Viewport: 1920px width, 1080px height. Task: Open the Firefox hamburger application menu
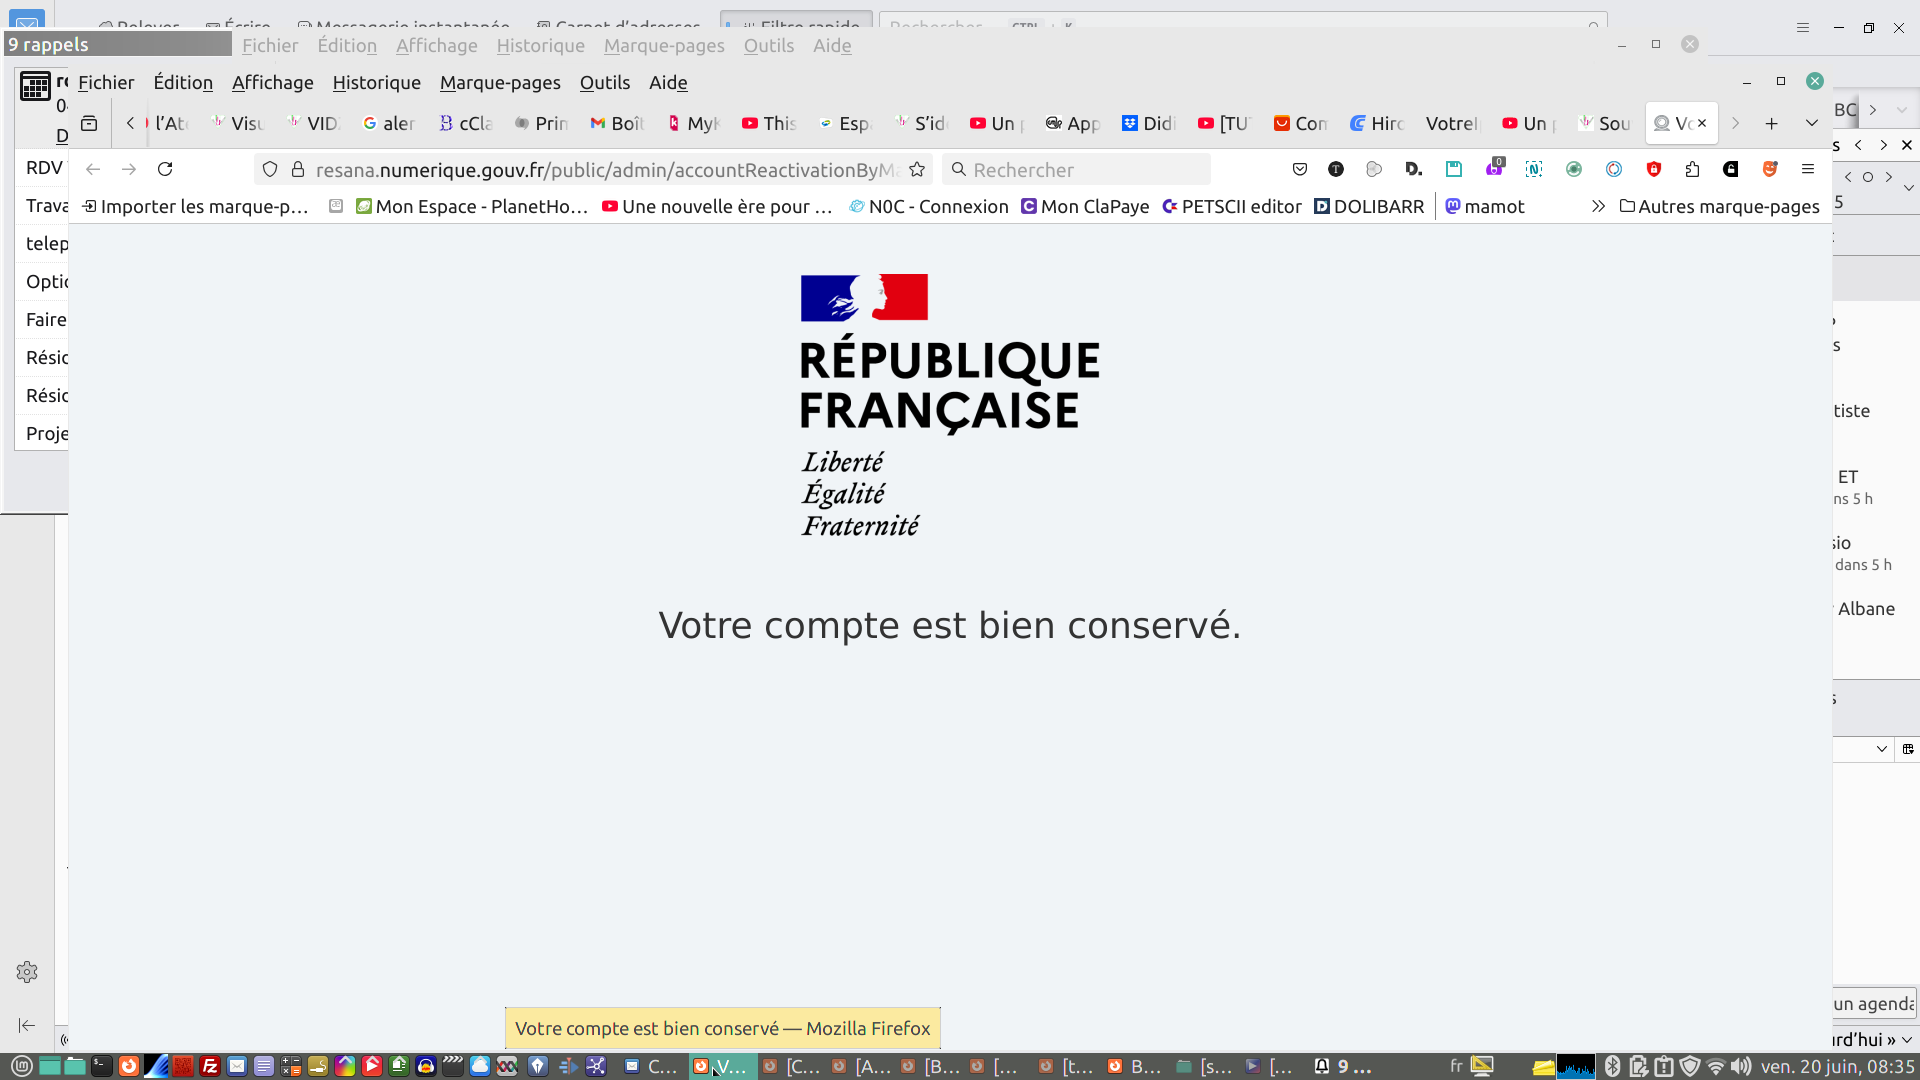click(1808, 170)
